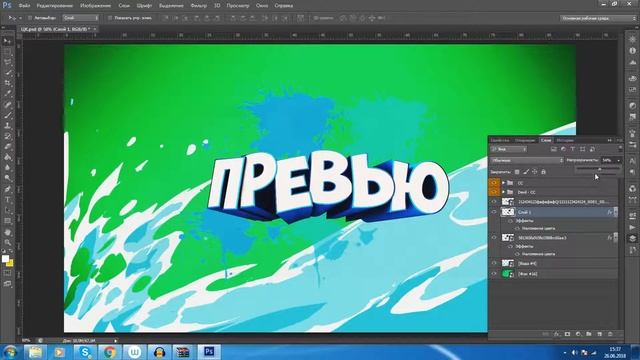Image resolution: width=640 pixels, height=360 pixels.
Task: Delete layer trash icon
Action: (610, 334)
